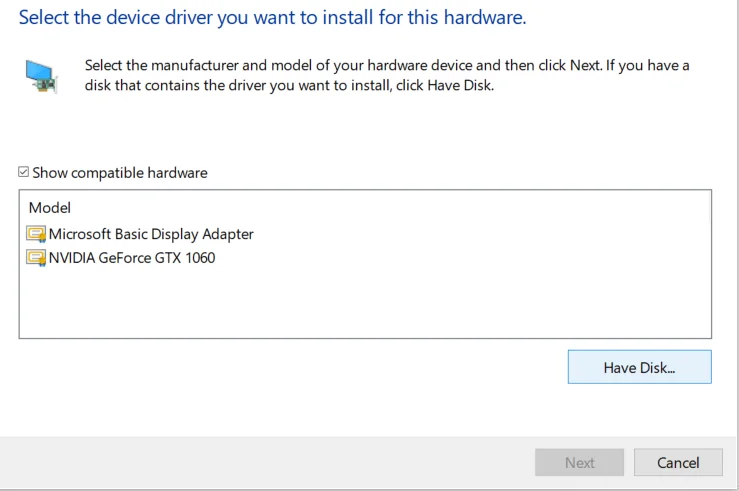Click the Model column header
The height and width of the screenshot is (491, 739).
click(50, 208)
